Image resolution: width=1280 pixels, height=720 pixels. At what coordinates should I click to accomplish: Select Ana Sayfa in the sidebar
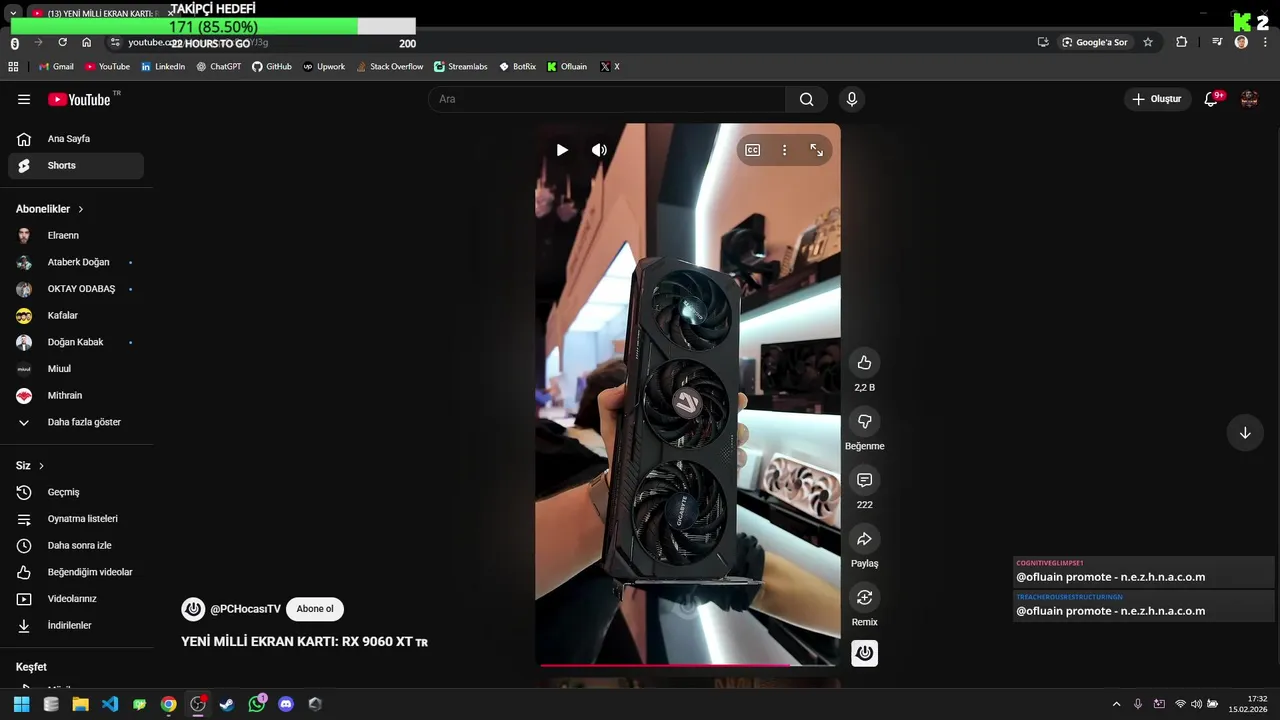coord(76,139)
